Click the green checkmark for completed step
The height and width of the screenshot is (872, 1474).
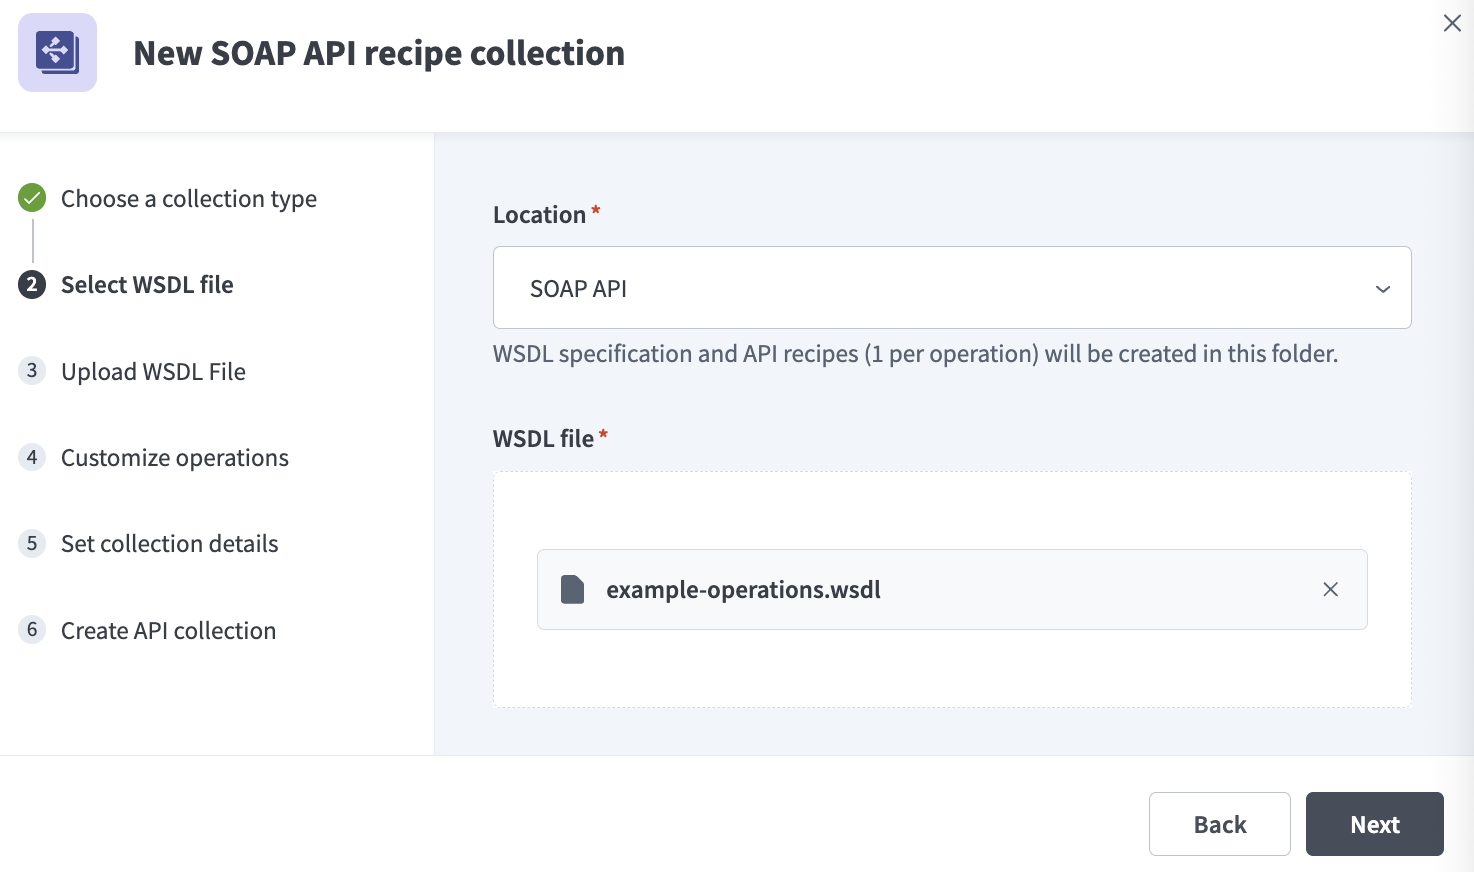[x=32, y=198]
